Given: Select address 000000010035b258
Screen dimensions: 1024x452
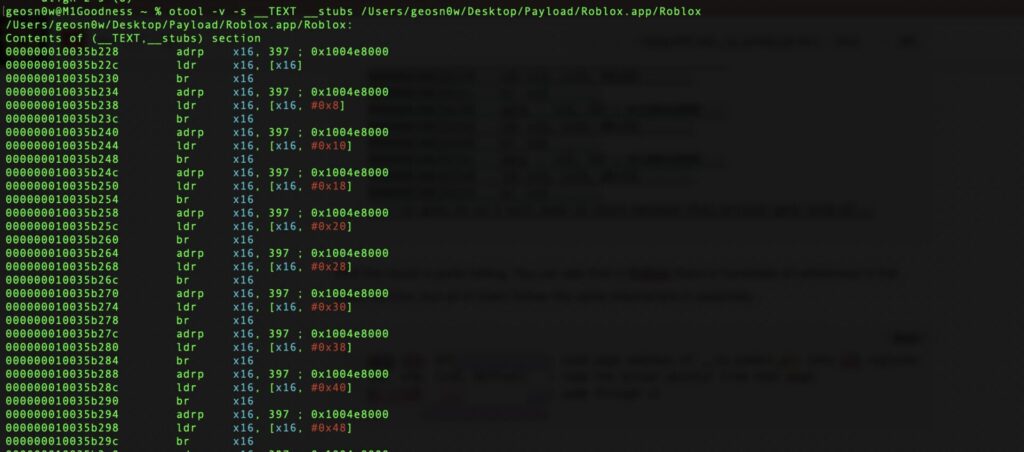Looking at the screenshot, I should [x=63, y=213].
